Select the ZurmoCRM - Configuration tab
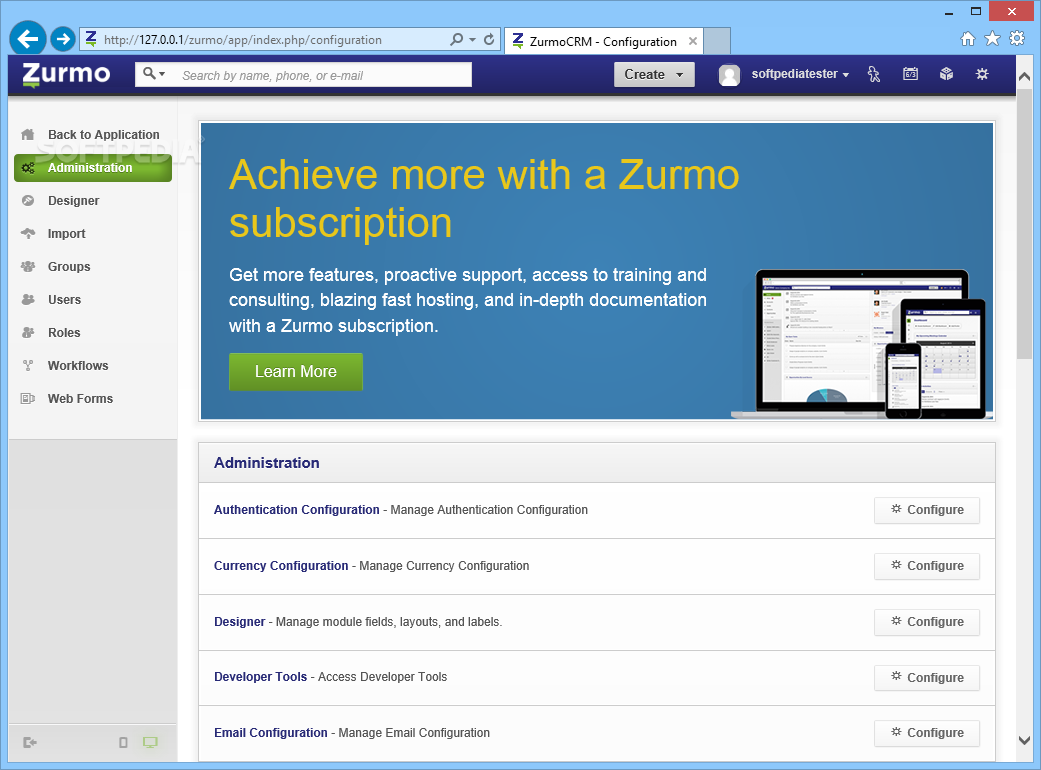Image resolution: width=1041 pixels, height=770 pixels. click(x=601, y=41)
